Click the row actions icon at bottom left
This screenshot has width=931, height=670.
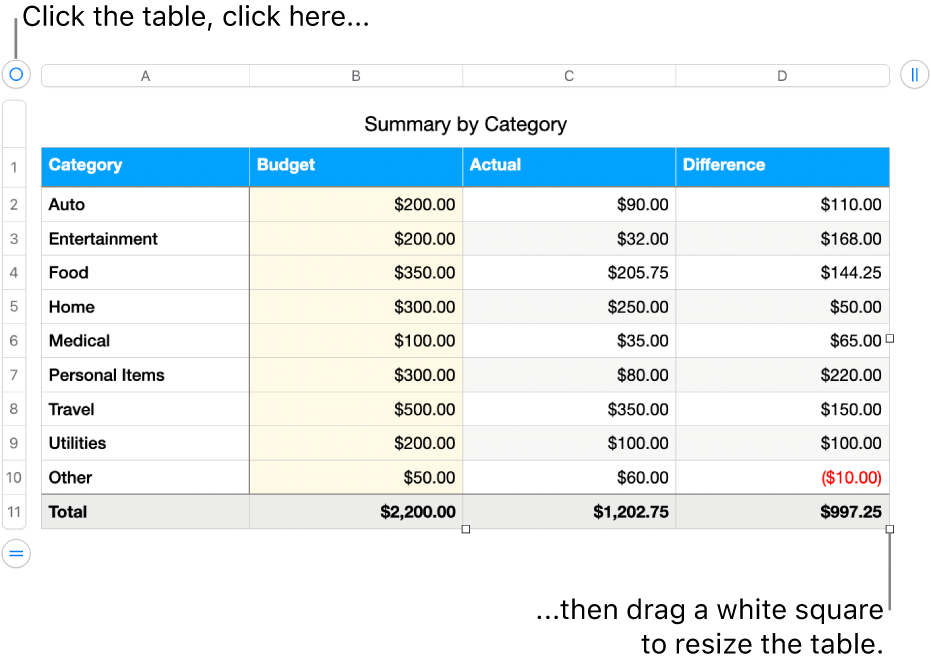[15, 554]
